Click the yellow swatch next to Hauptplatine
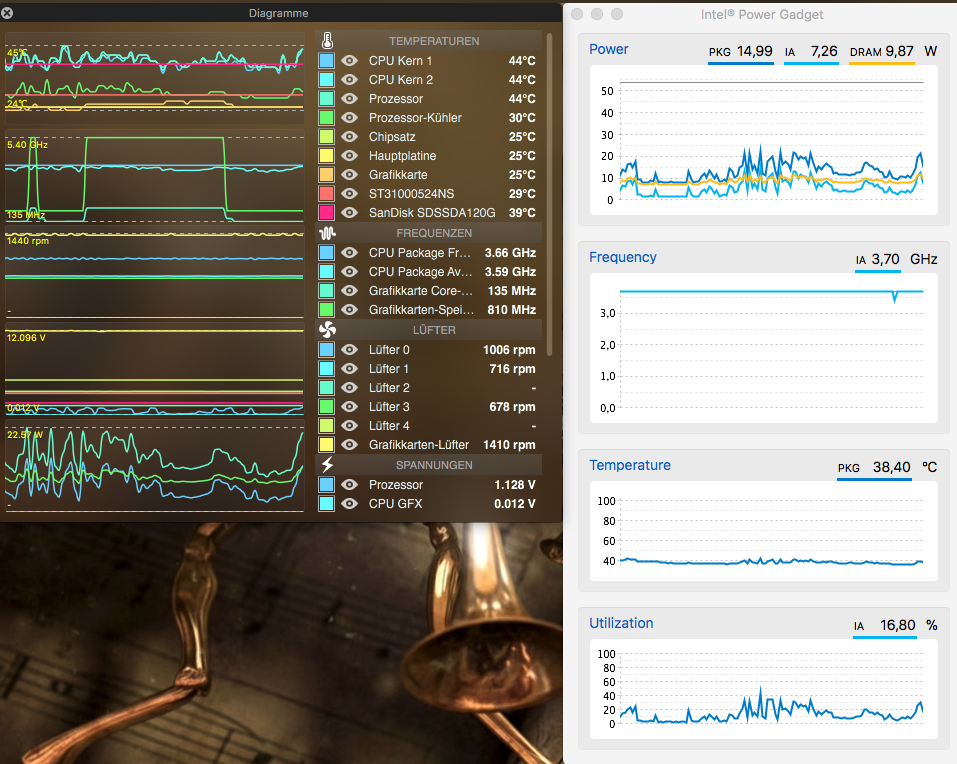The width and height of the screenshot is (957, 764). click(x=326, y=156)
